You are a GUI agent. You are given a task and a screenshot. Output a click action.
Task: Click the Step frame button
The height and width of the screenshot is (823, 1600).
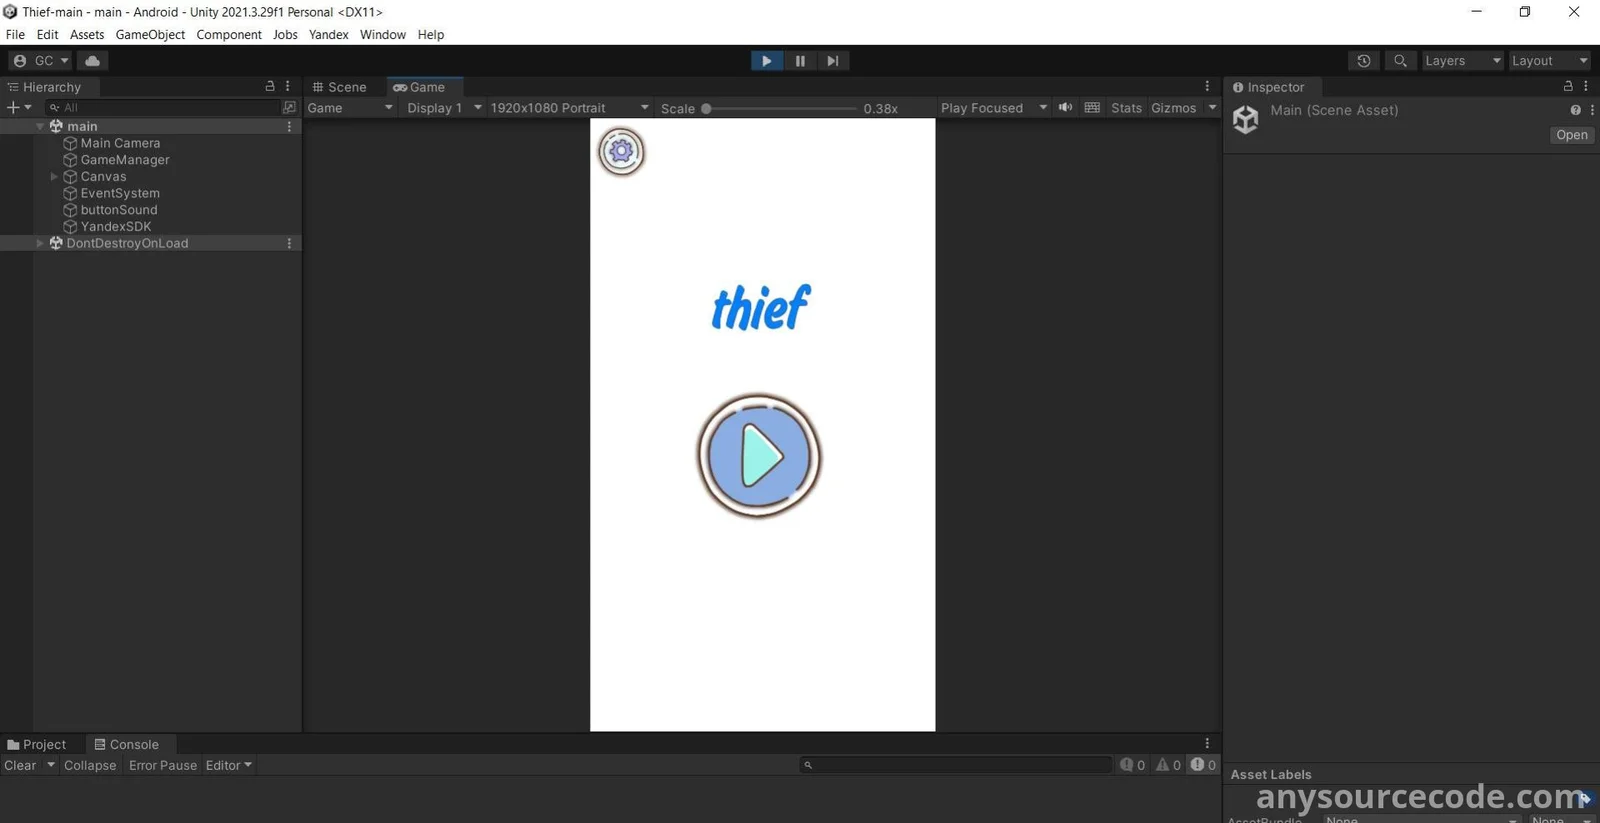point(832,61)
